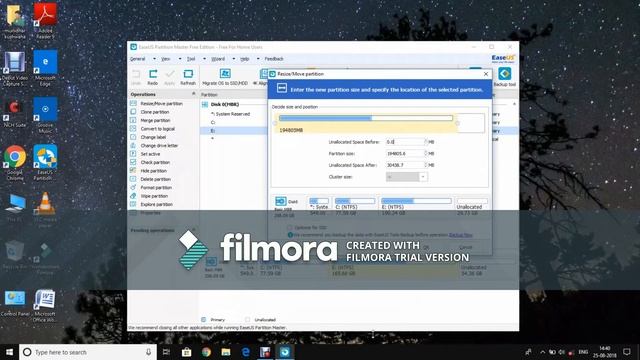Open the Cluster size dropdown
Screen dimensions: 640x360
423,177
